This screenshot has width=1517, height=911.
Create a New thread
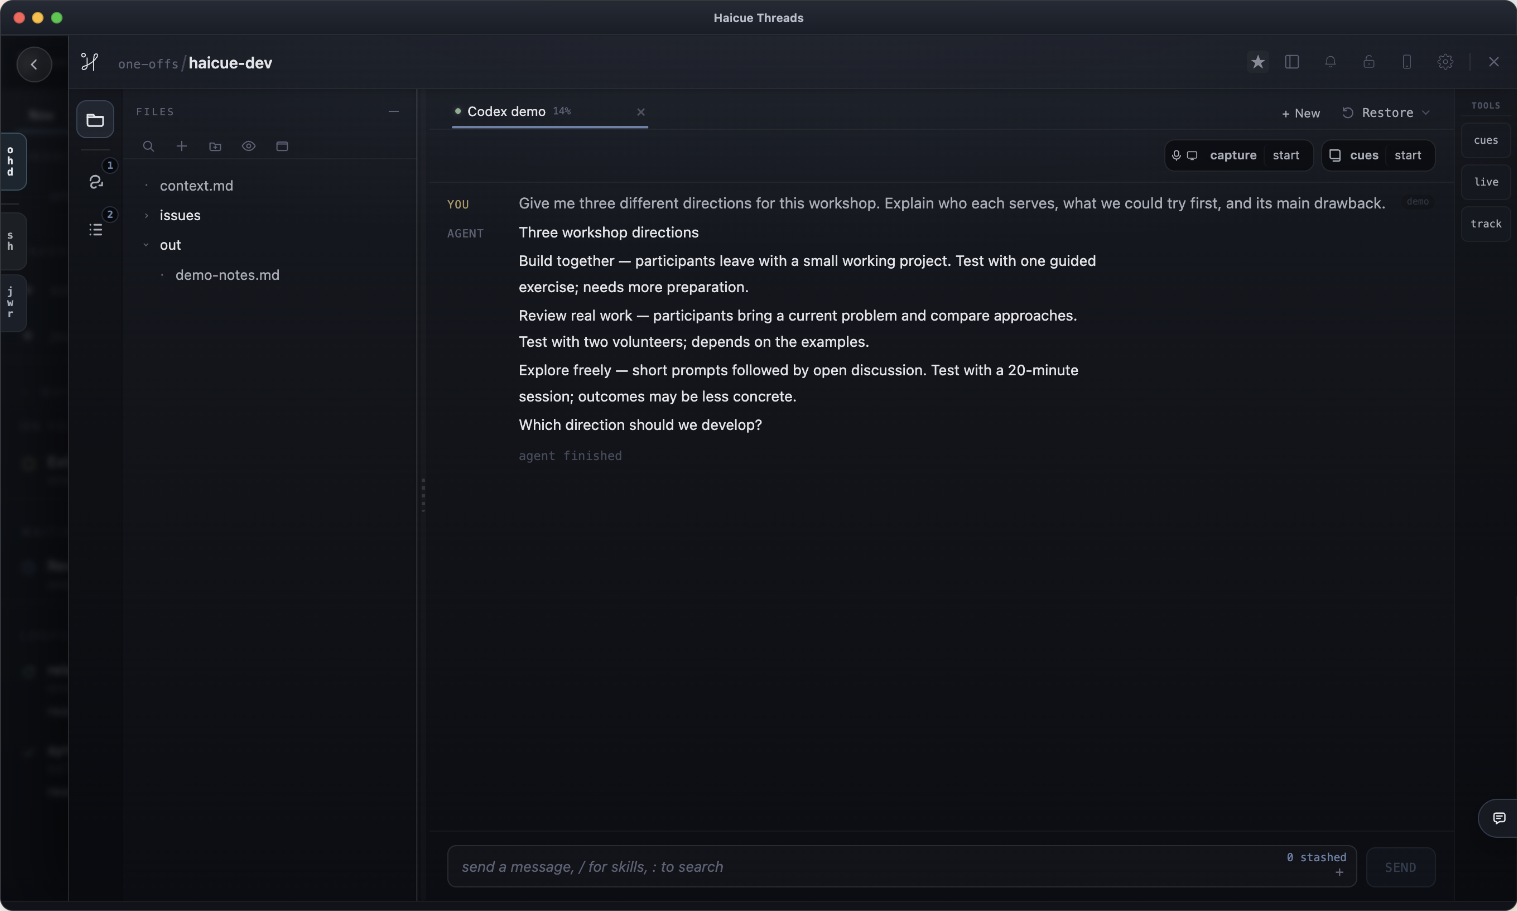coord(1301,113)
